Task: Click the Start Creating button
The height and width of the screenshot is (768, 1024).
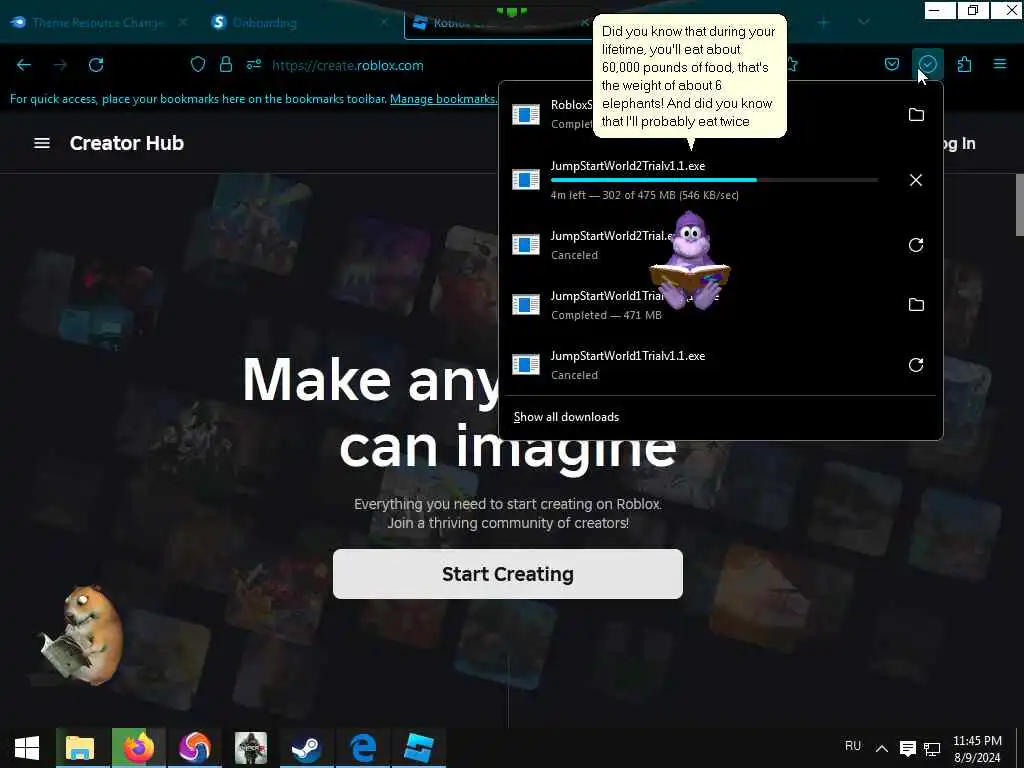Action: point(507,573)
